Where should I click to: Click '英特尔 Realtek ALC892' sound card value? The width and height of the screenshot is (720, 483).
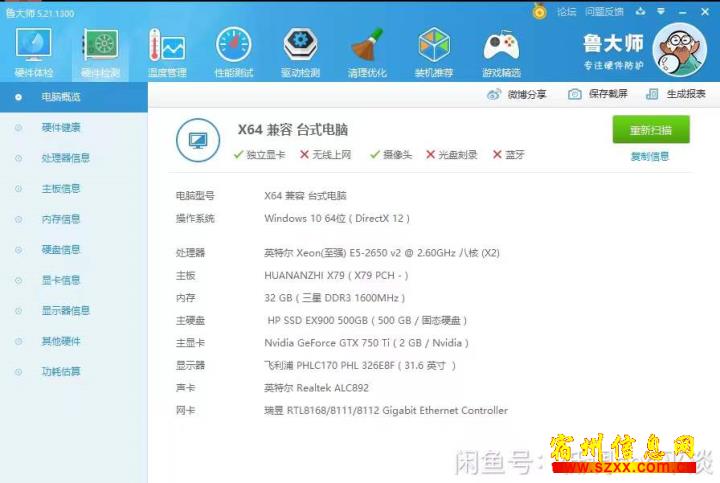click(x=316, y=388)
